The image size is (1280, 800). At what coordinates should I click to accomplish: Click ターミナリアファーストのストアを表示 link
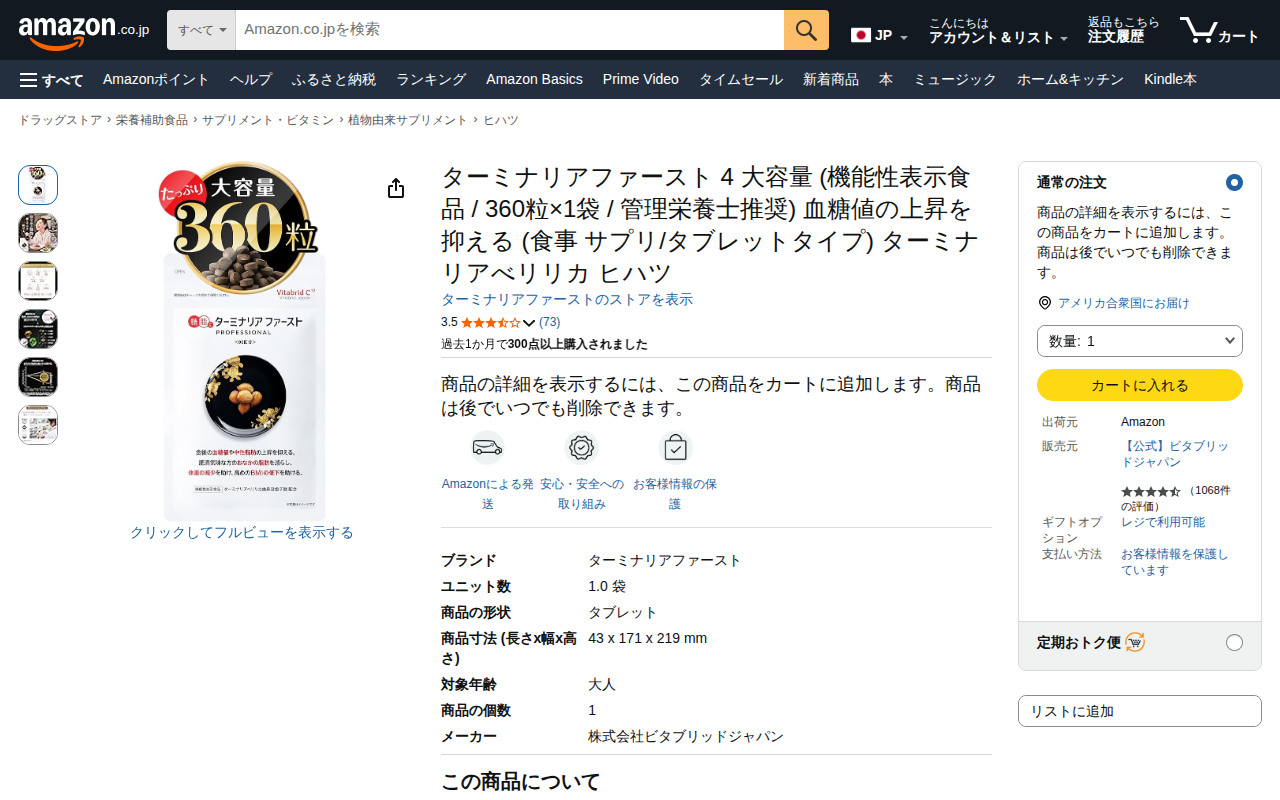click(x=567, y=300)
